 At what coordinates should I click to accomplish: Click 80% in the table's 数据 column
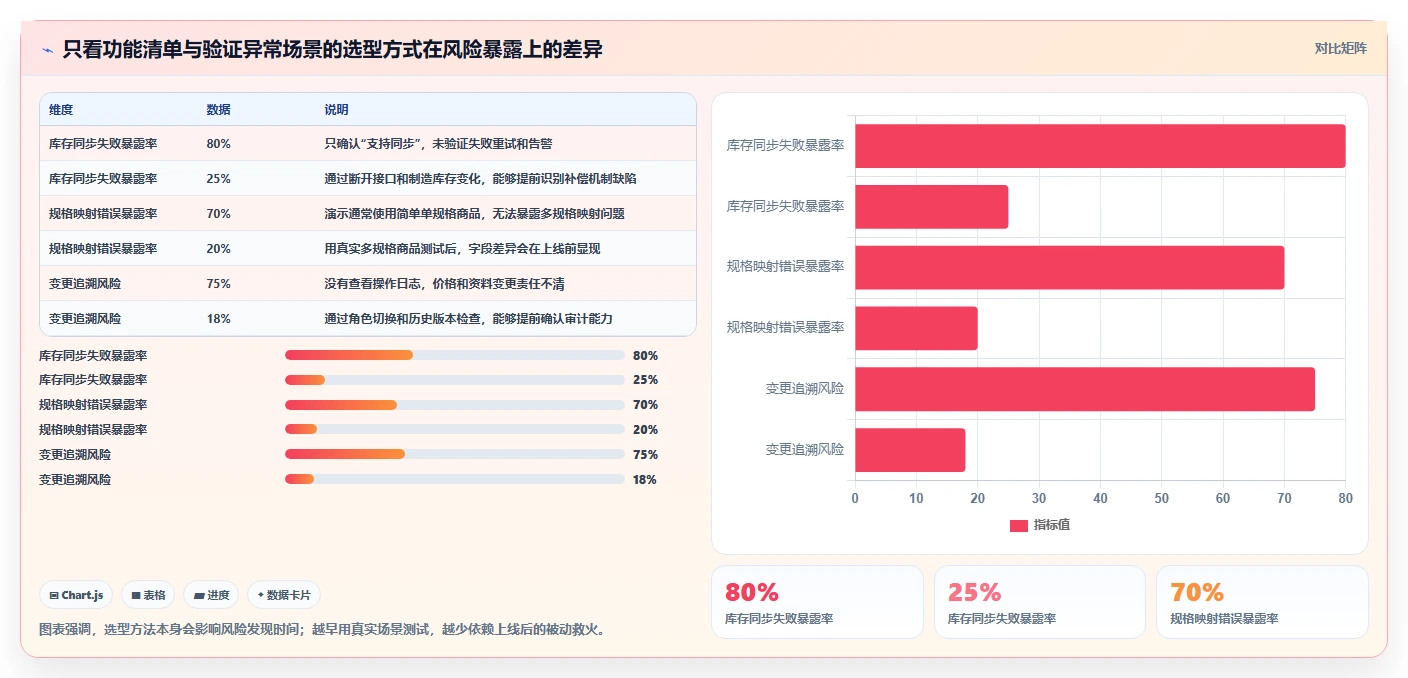(218, 144)
